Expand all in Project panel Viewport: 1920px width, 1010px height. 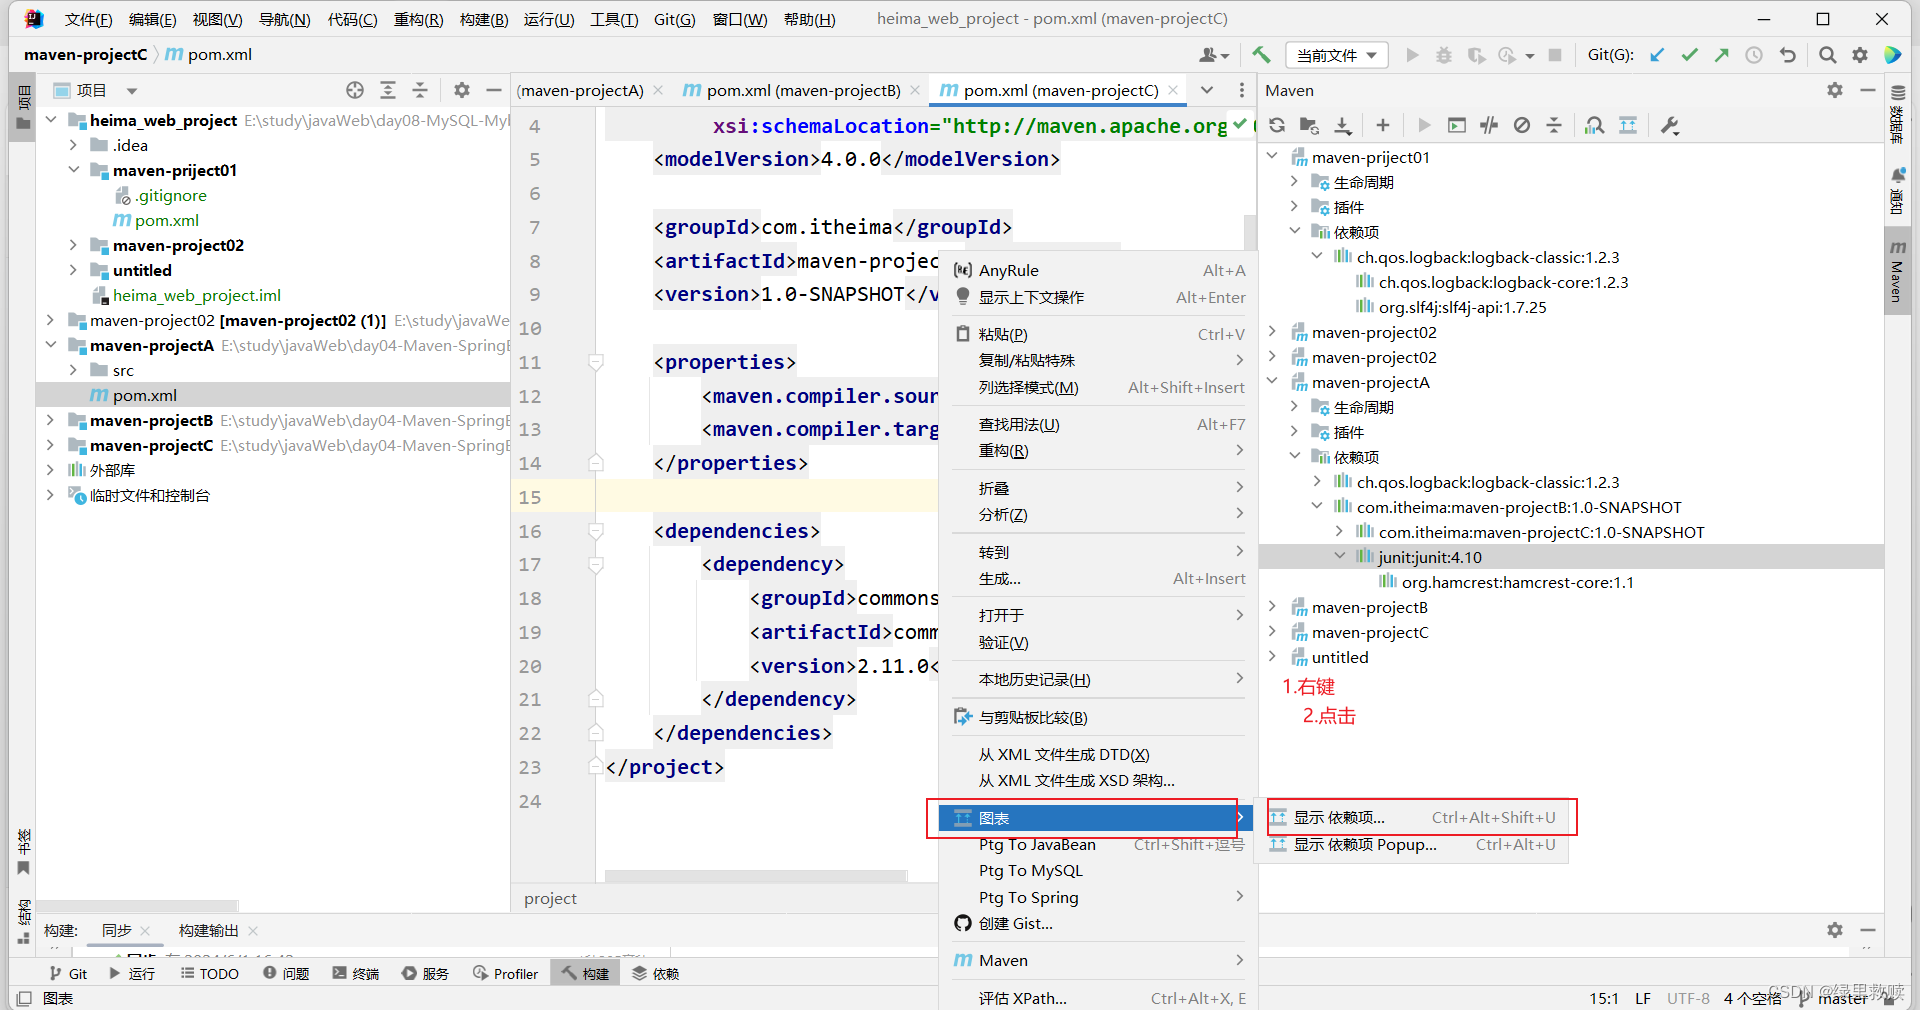pyautogui.click(x=388, y=90)
